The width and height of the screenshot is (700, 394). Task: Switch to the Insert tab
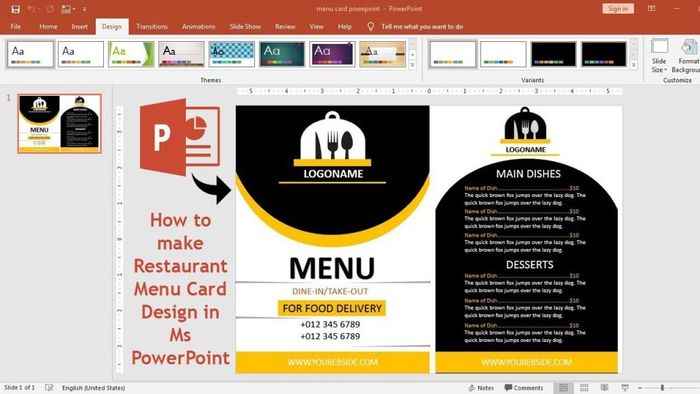click(79, 27)
